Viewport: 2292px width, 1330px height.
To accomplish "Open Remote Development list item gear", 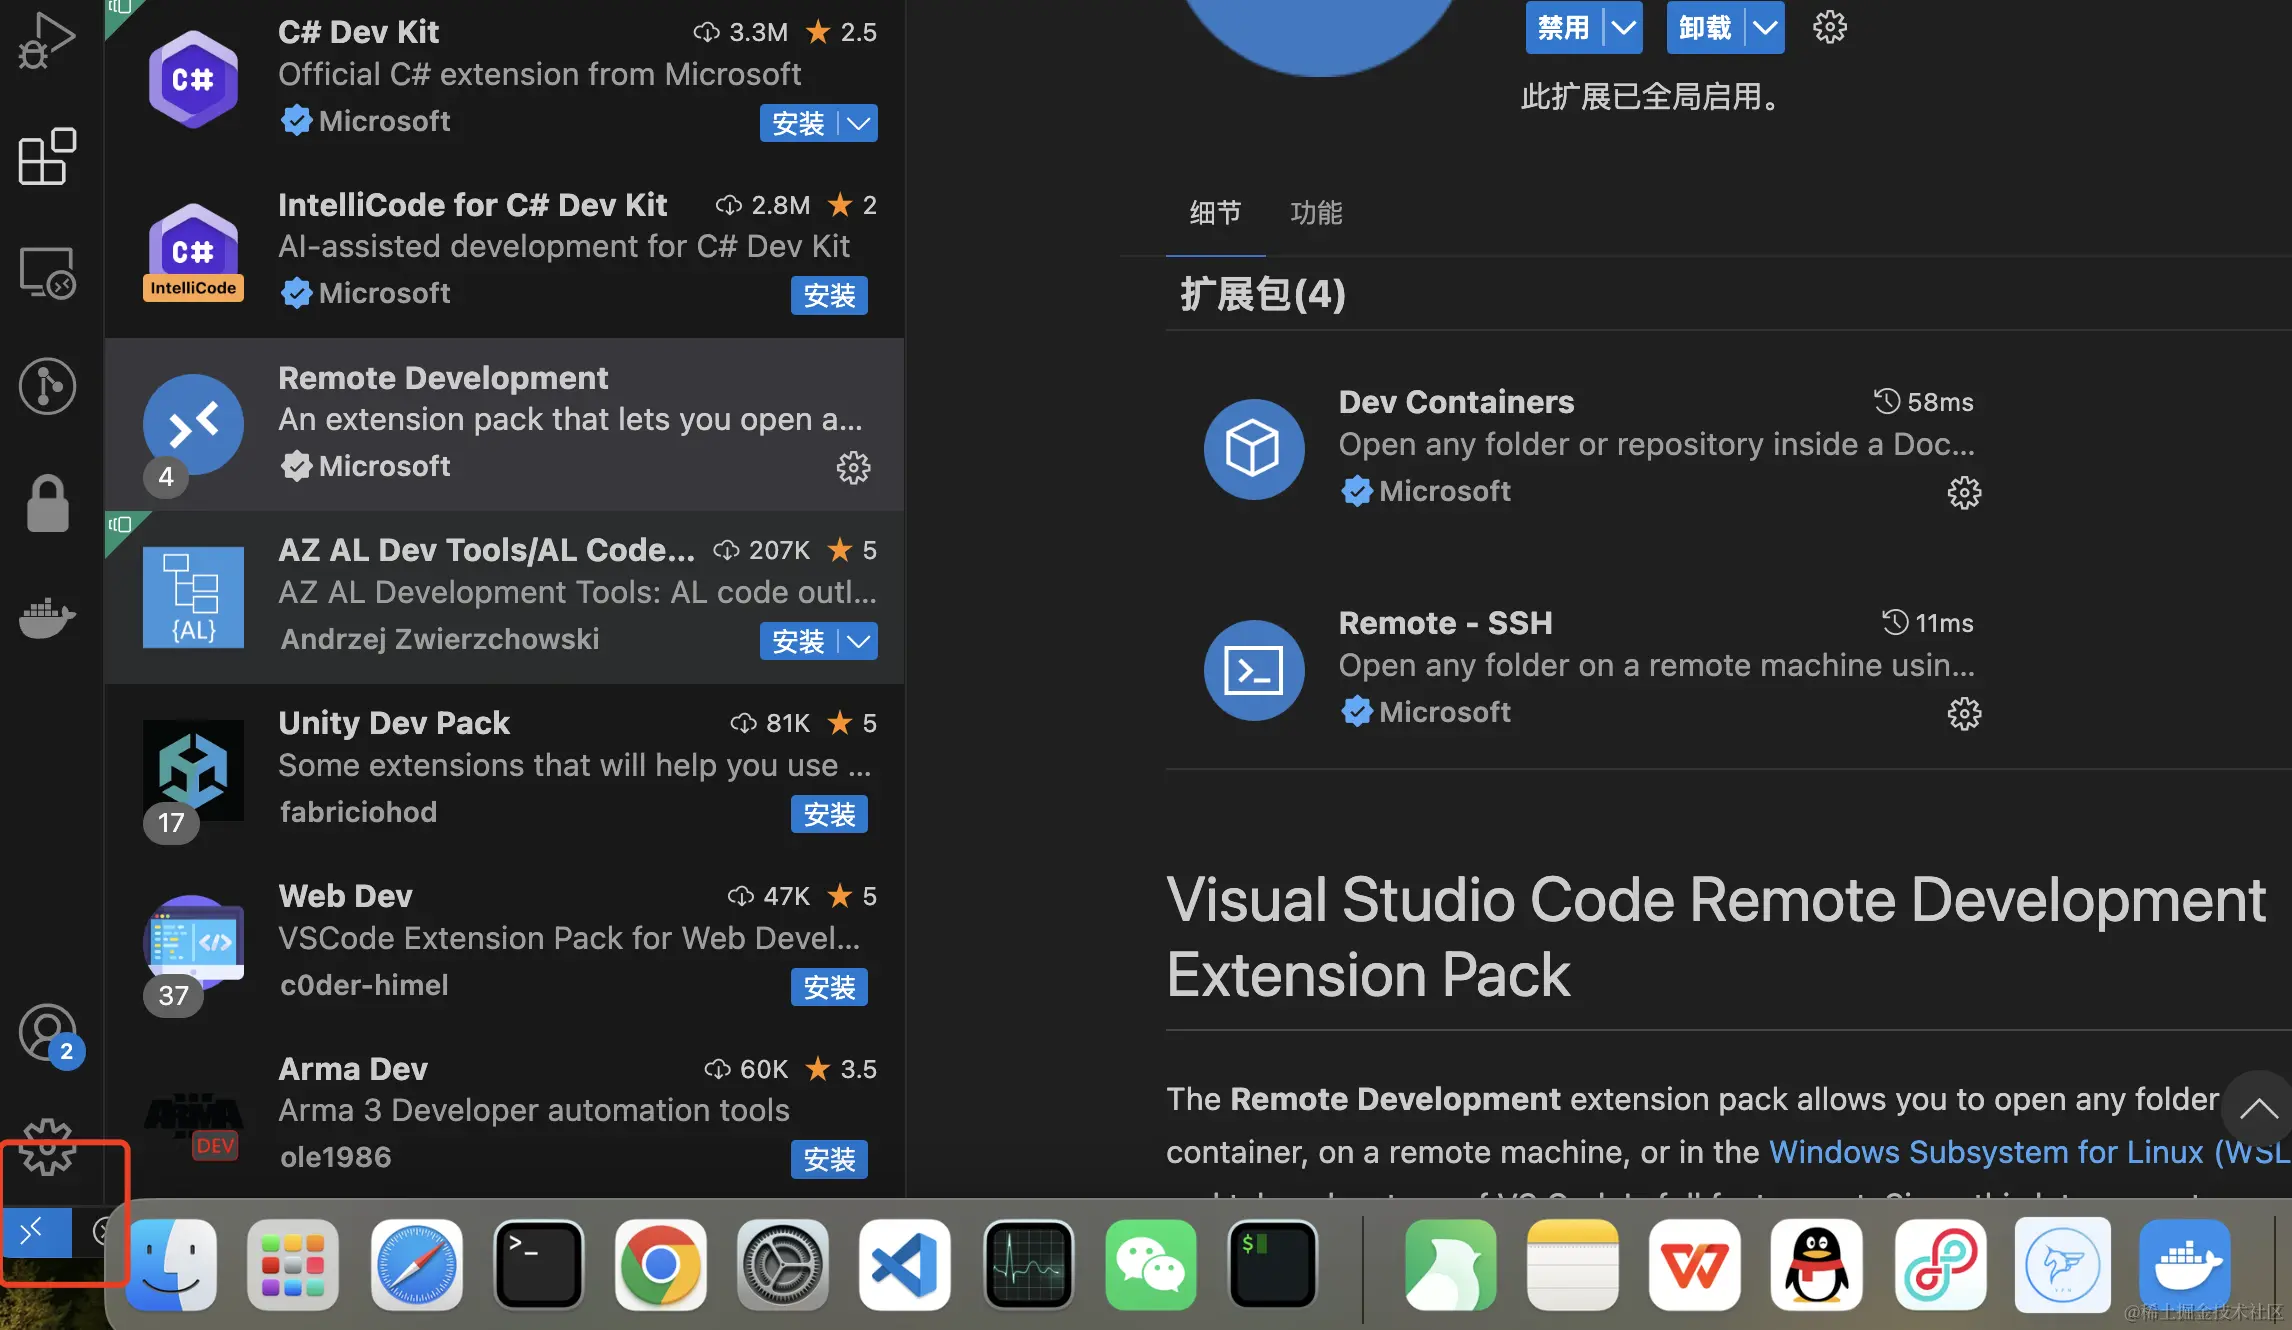I will (x=853, y=468).
